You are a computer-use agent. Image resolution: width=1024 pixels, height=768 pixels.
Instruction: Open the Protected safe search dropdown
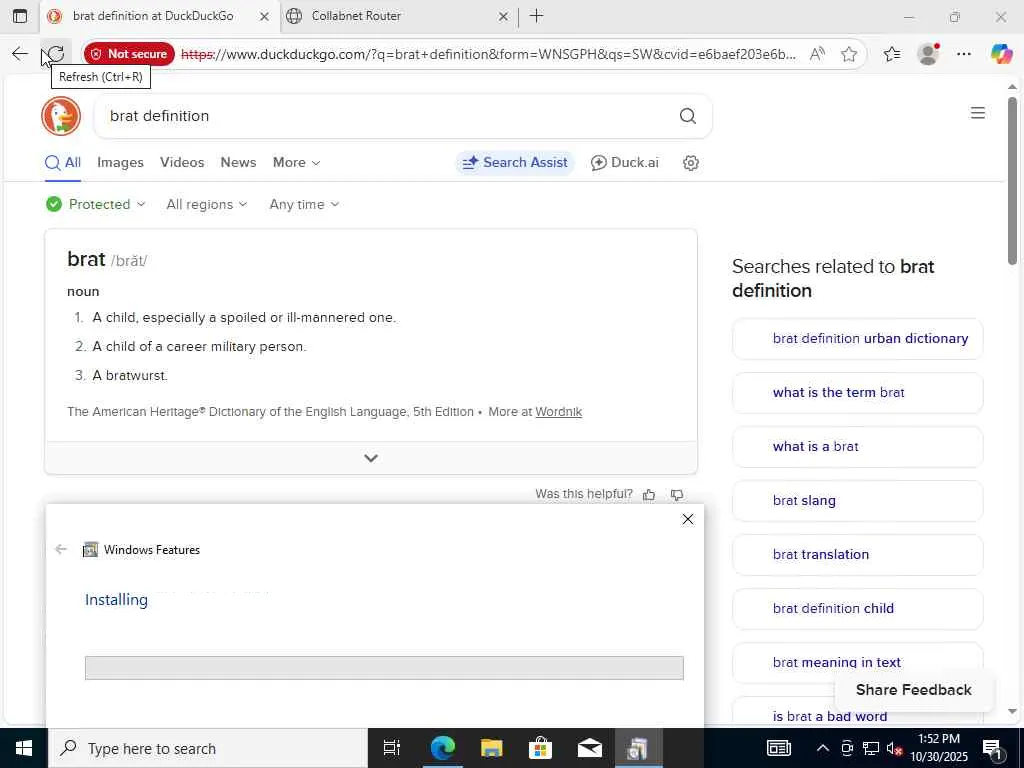[x=95, y=204]
